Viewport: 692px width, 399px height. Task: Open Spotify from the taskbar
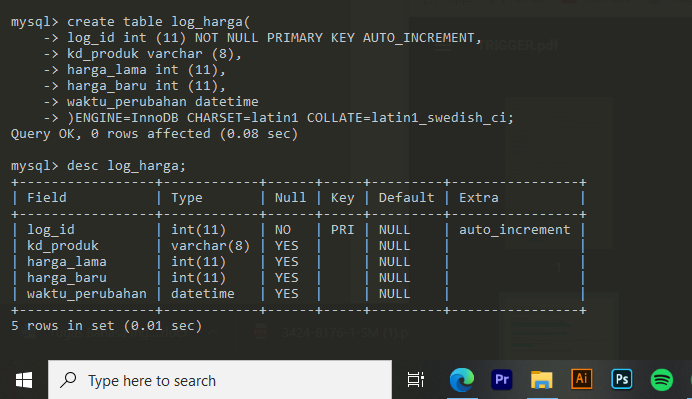coord(662,380)
